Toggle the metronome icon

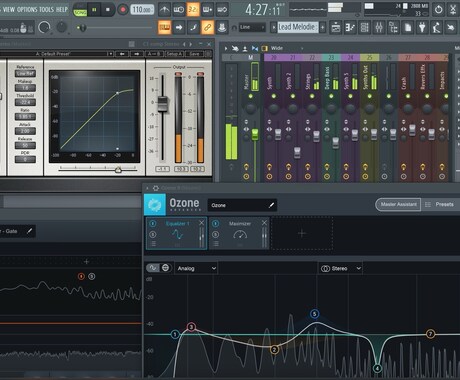164,10
